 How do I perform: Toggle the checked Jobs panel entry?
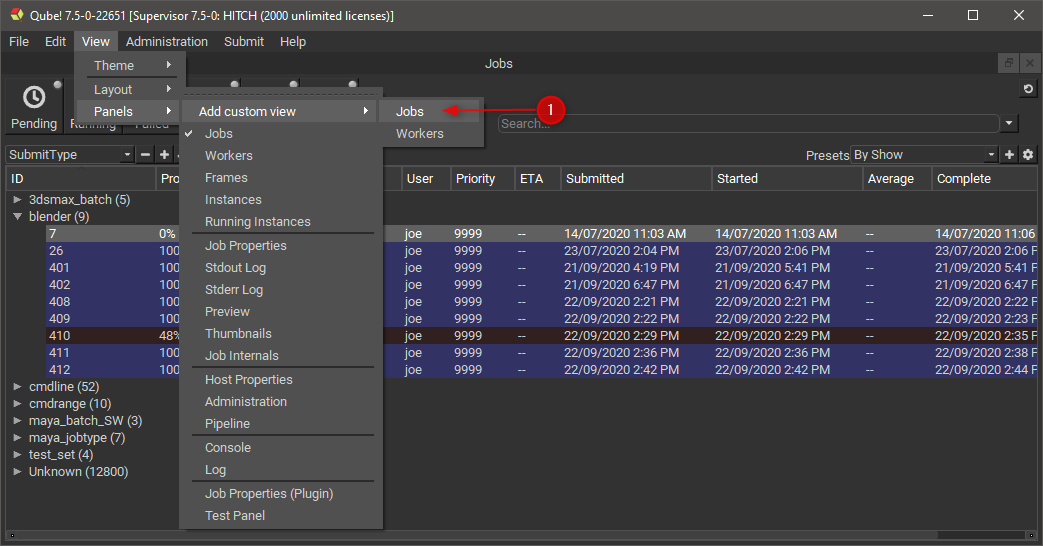(x=219, y=133)
